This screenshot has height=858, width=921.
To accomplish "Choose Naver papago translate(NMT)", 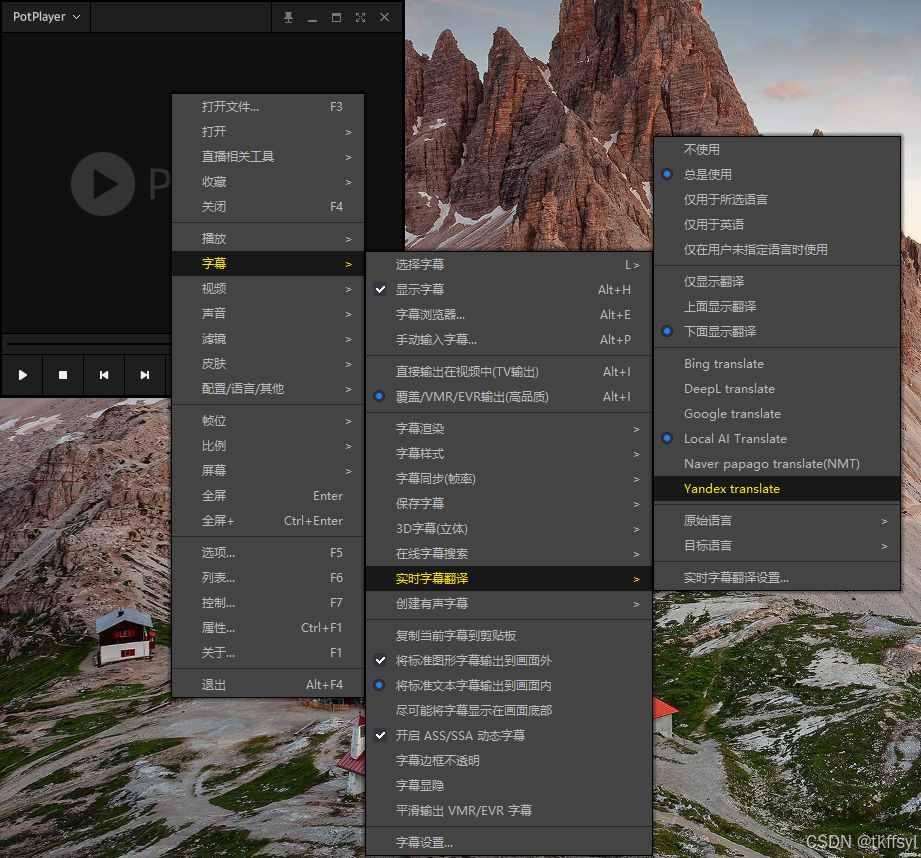I will tap(777, 464).
